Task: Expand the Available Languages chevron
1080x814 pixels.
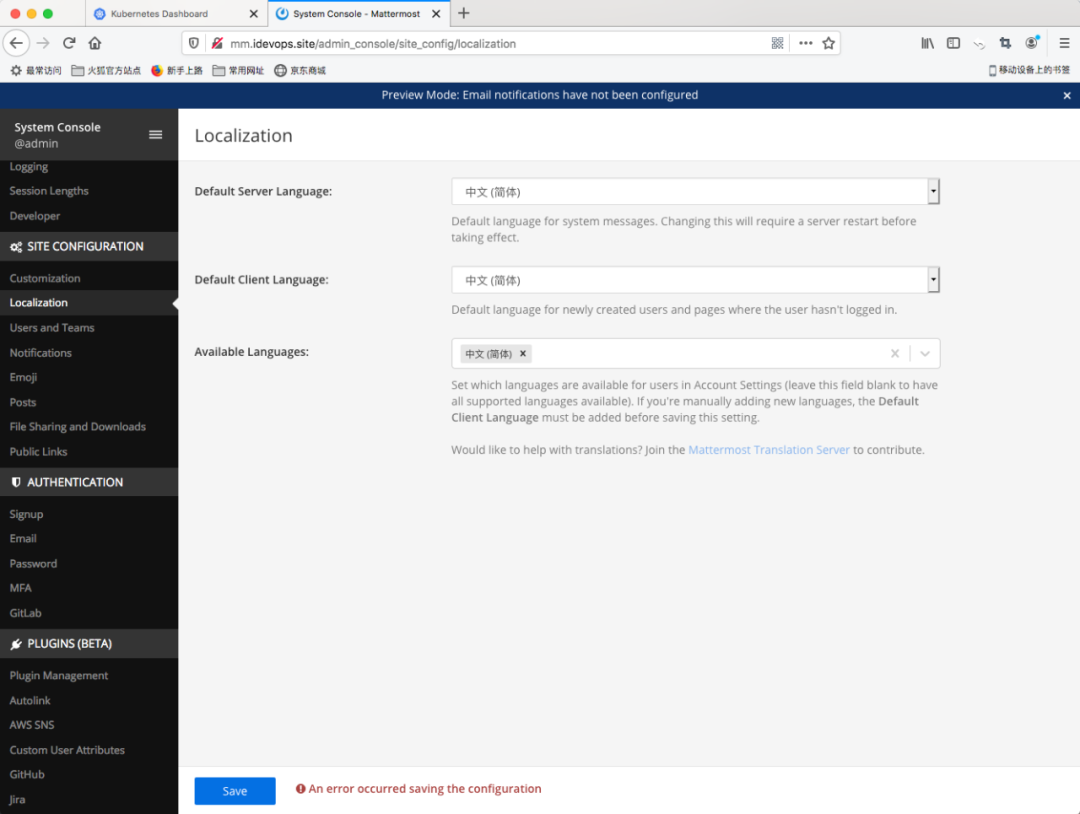Action: pyautogui.click(x=925, y=353)
